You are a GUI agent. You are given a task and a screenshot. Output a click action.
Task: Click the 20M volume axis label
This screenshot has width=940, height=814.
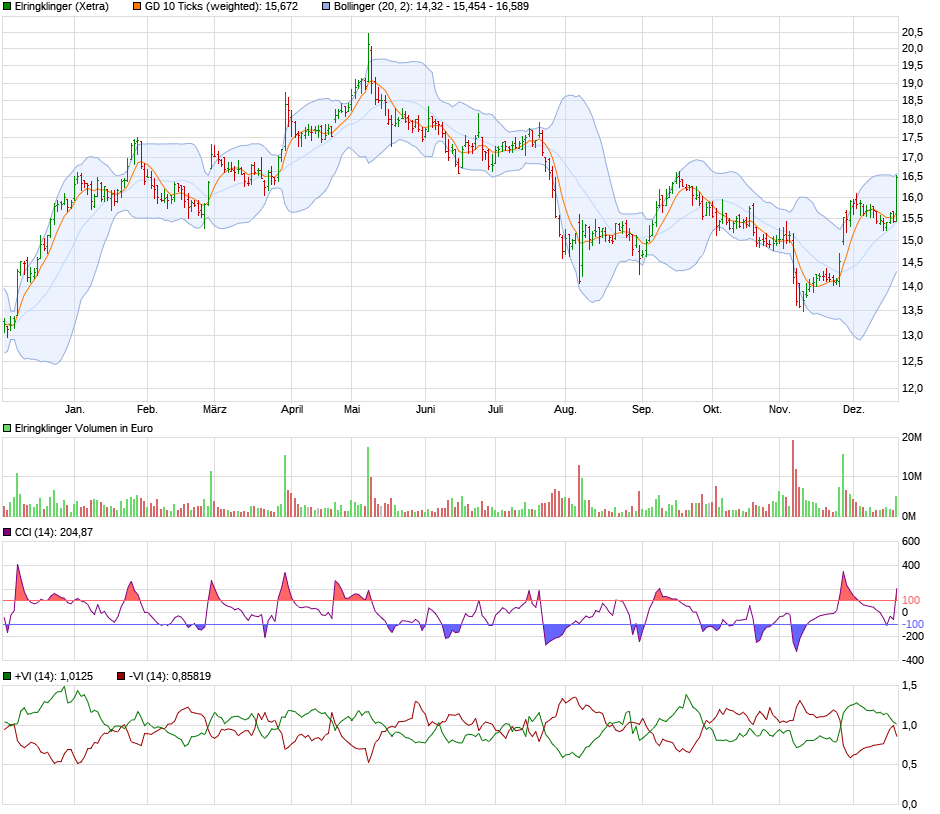(912, 438)
